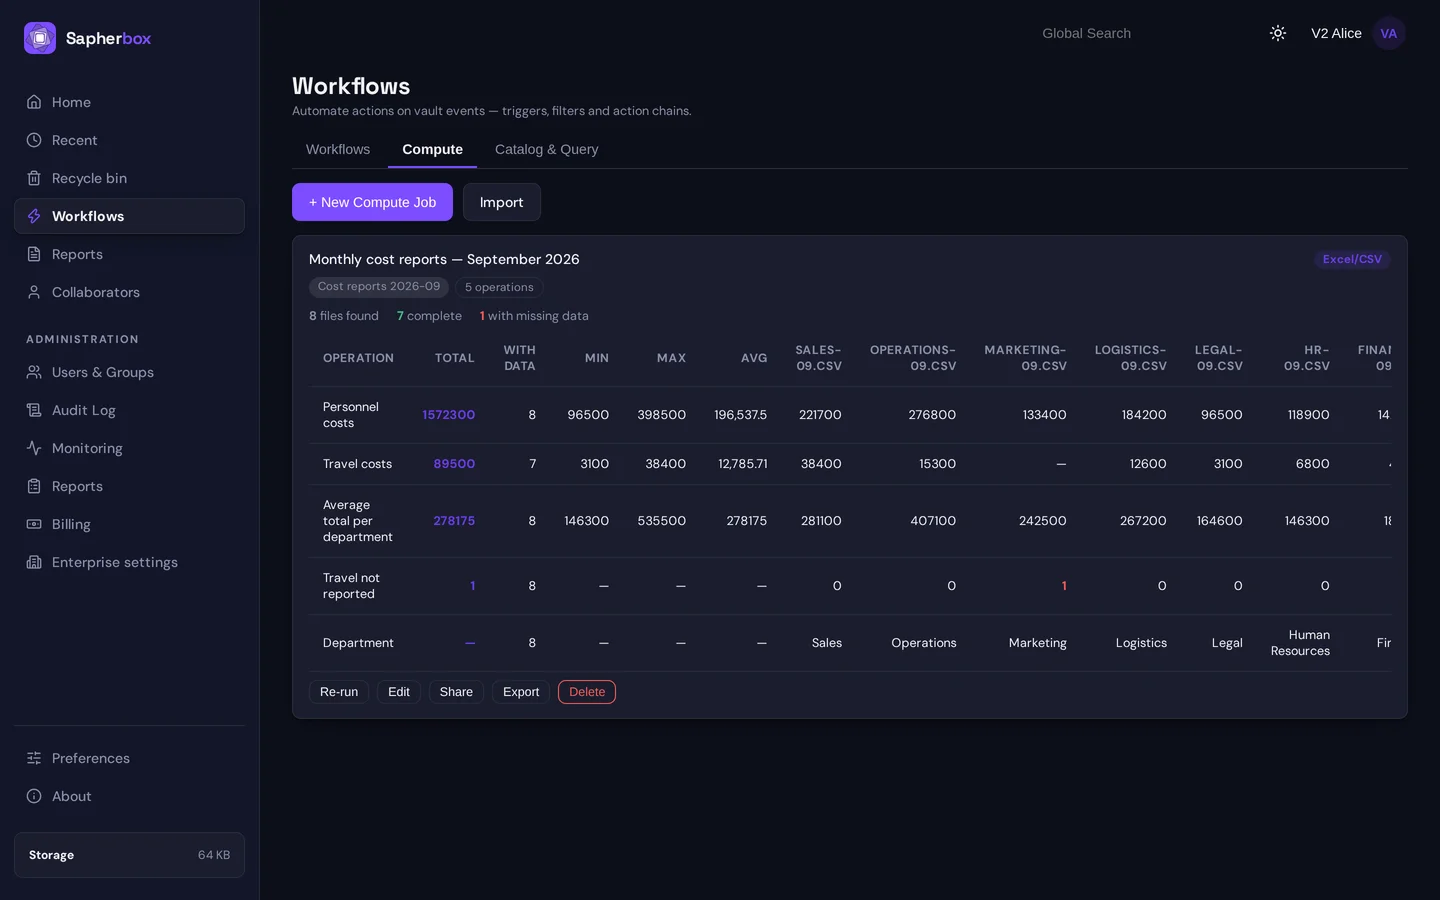Focus the Global Search field

pyautogui.click(x=1140, y=33)
